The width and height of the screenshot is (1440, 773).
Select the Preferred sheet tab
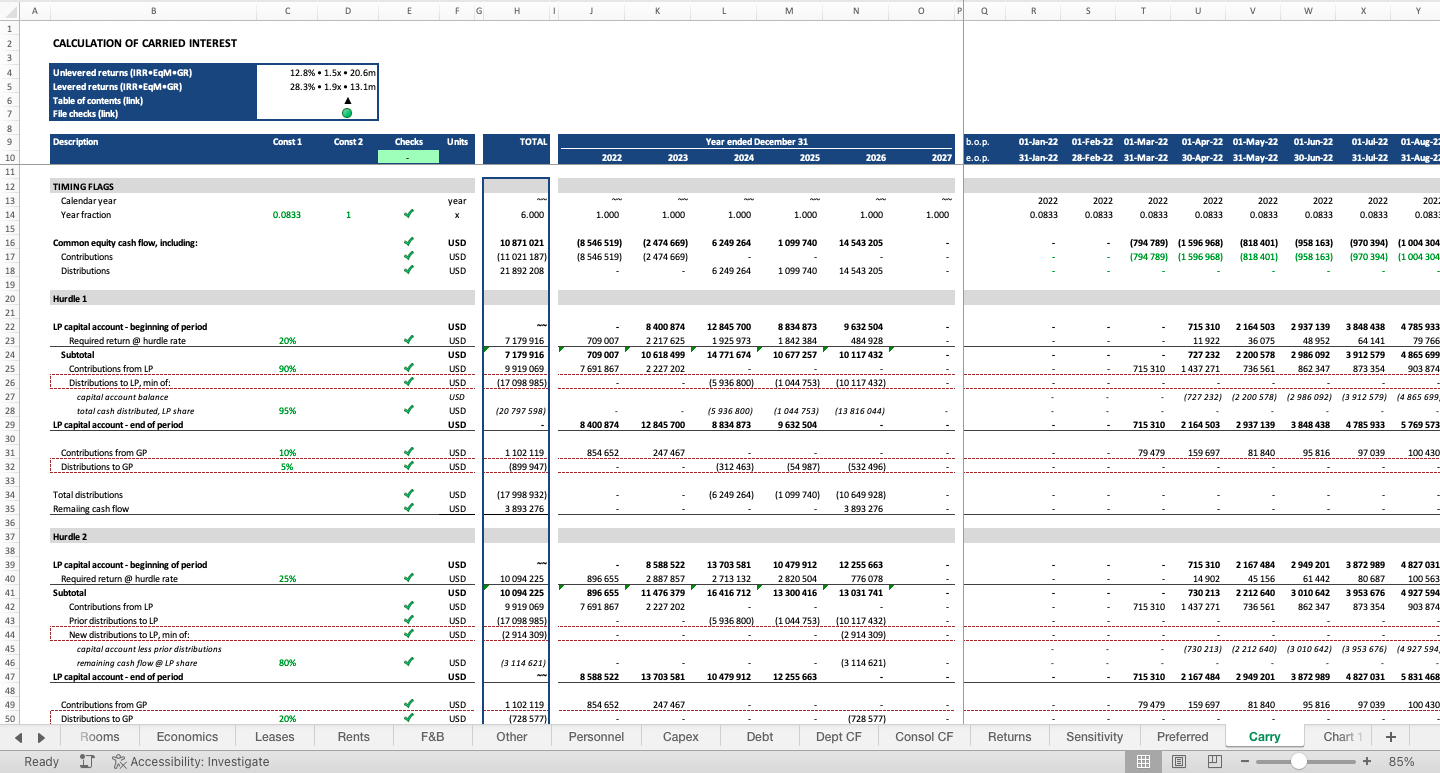pyautogui.click(x=1183, y=737)
